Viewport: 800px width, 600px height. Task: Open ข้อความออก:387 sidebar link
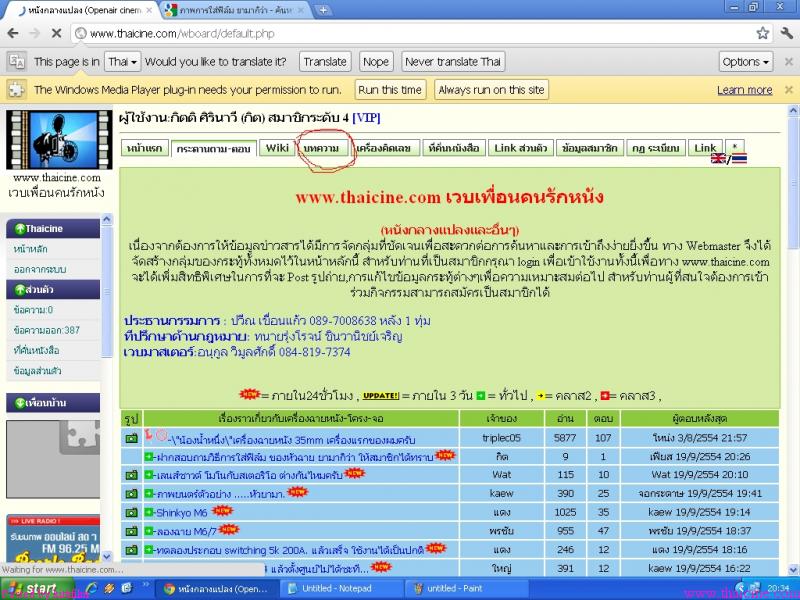coord(47,330)
